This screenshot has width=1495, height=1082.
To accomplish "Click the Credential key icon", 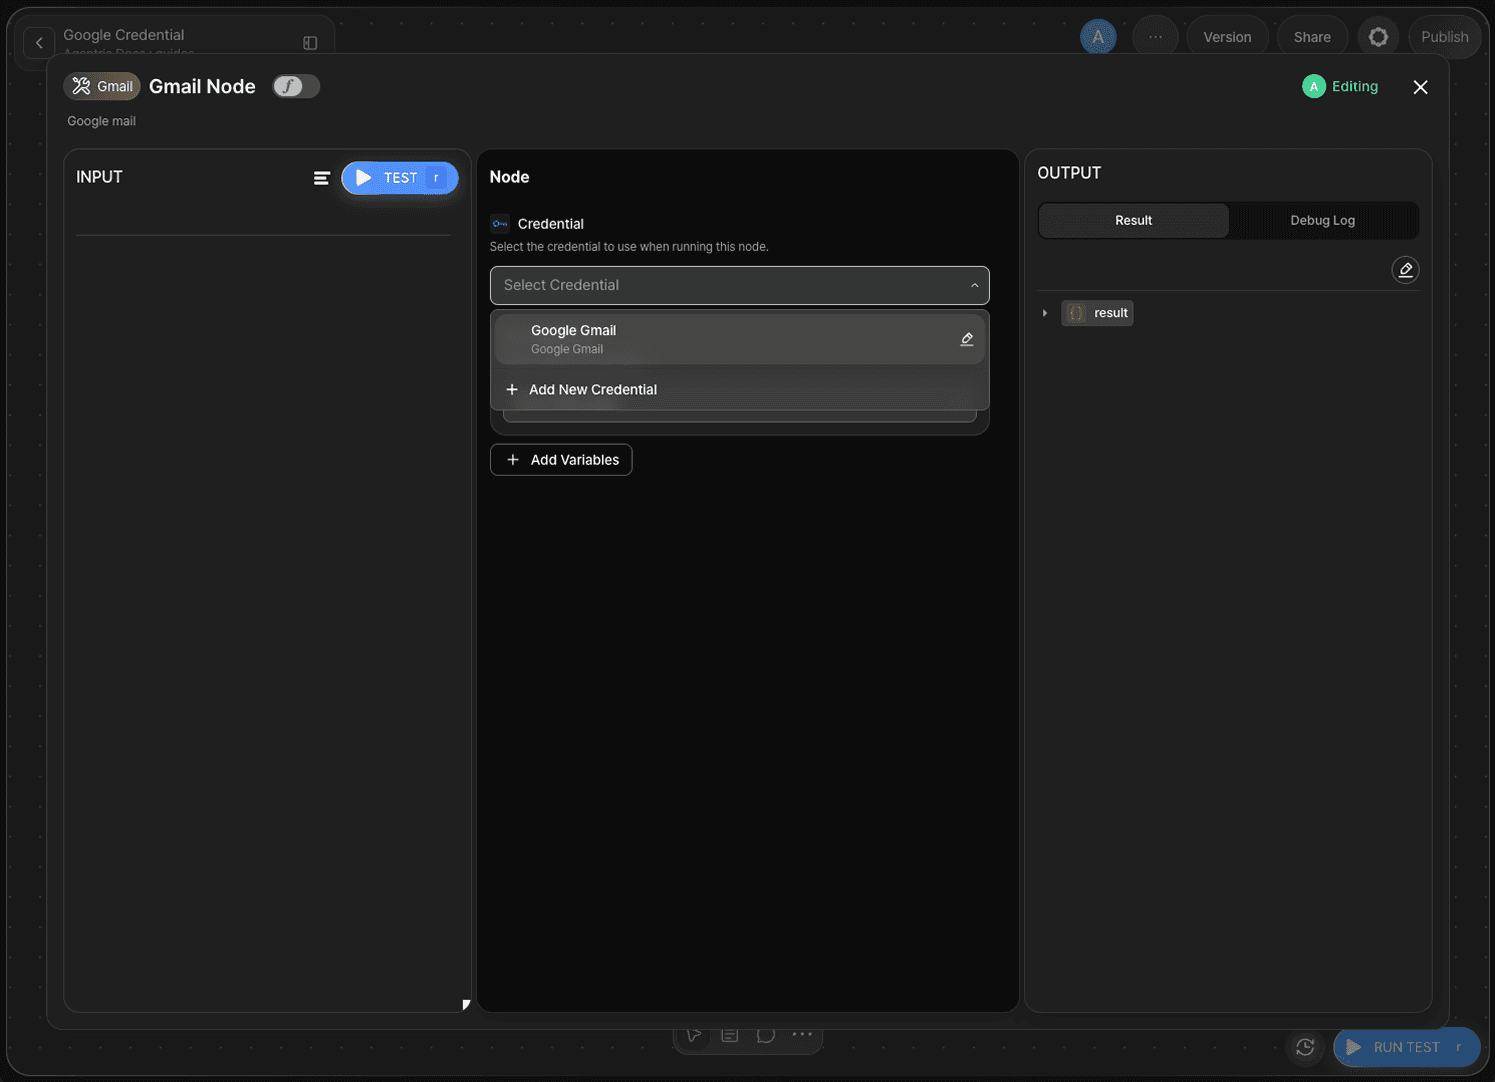I will coord(500,224).
